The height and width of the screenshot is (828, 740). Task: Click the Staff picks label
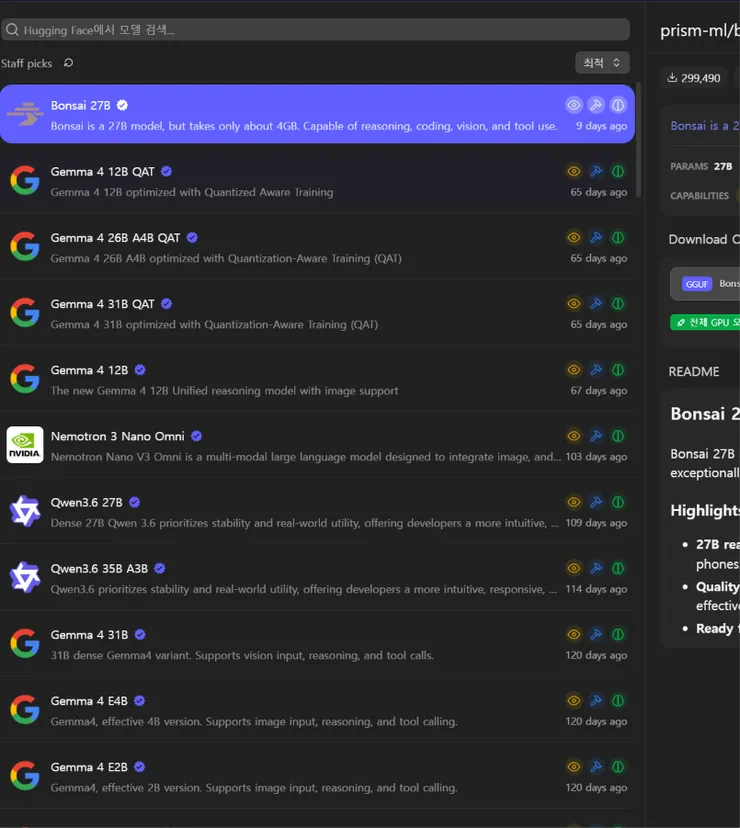coord(26,63)
